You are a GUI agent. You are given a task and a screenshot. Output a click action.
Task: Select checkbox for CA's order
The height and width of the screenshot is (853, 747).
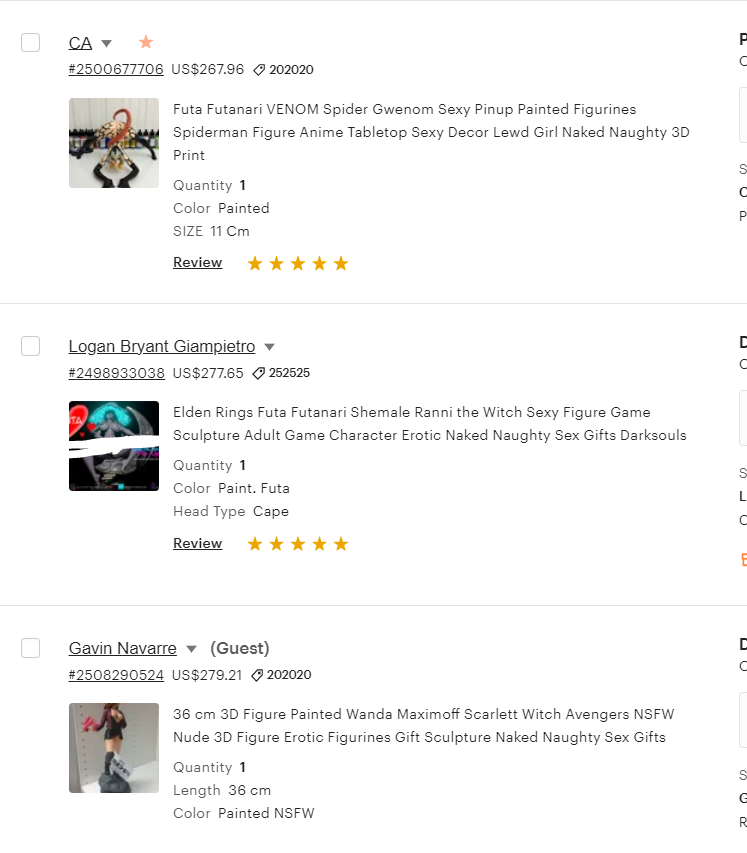click(x=30, y=42)
